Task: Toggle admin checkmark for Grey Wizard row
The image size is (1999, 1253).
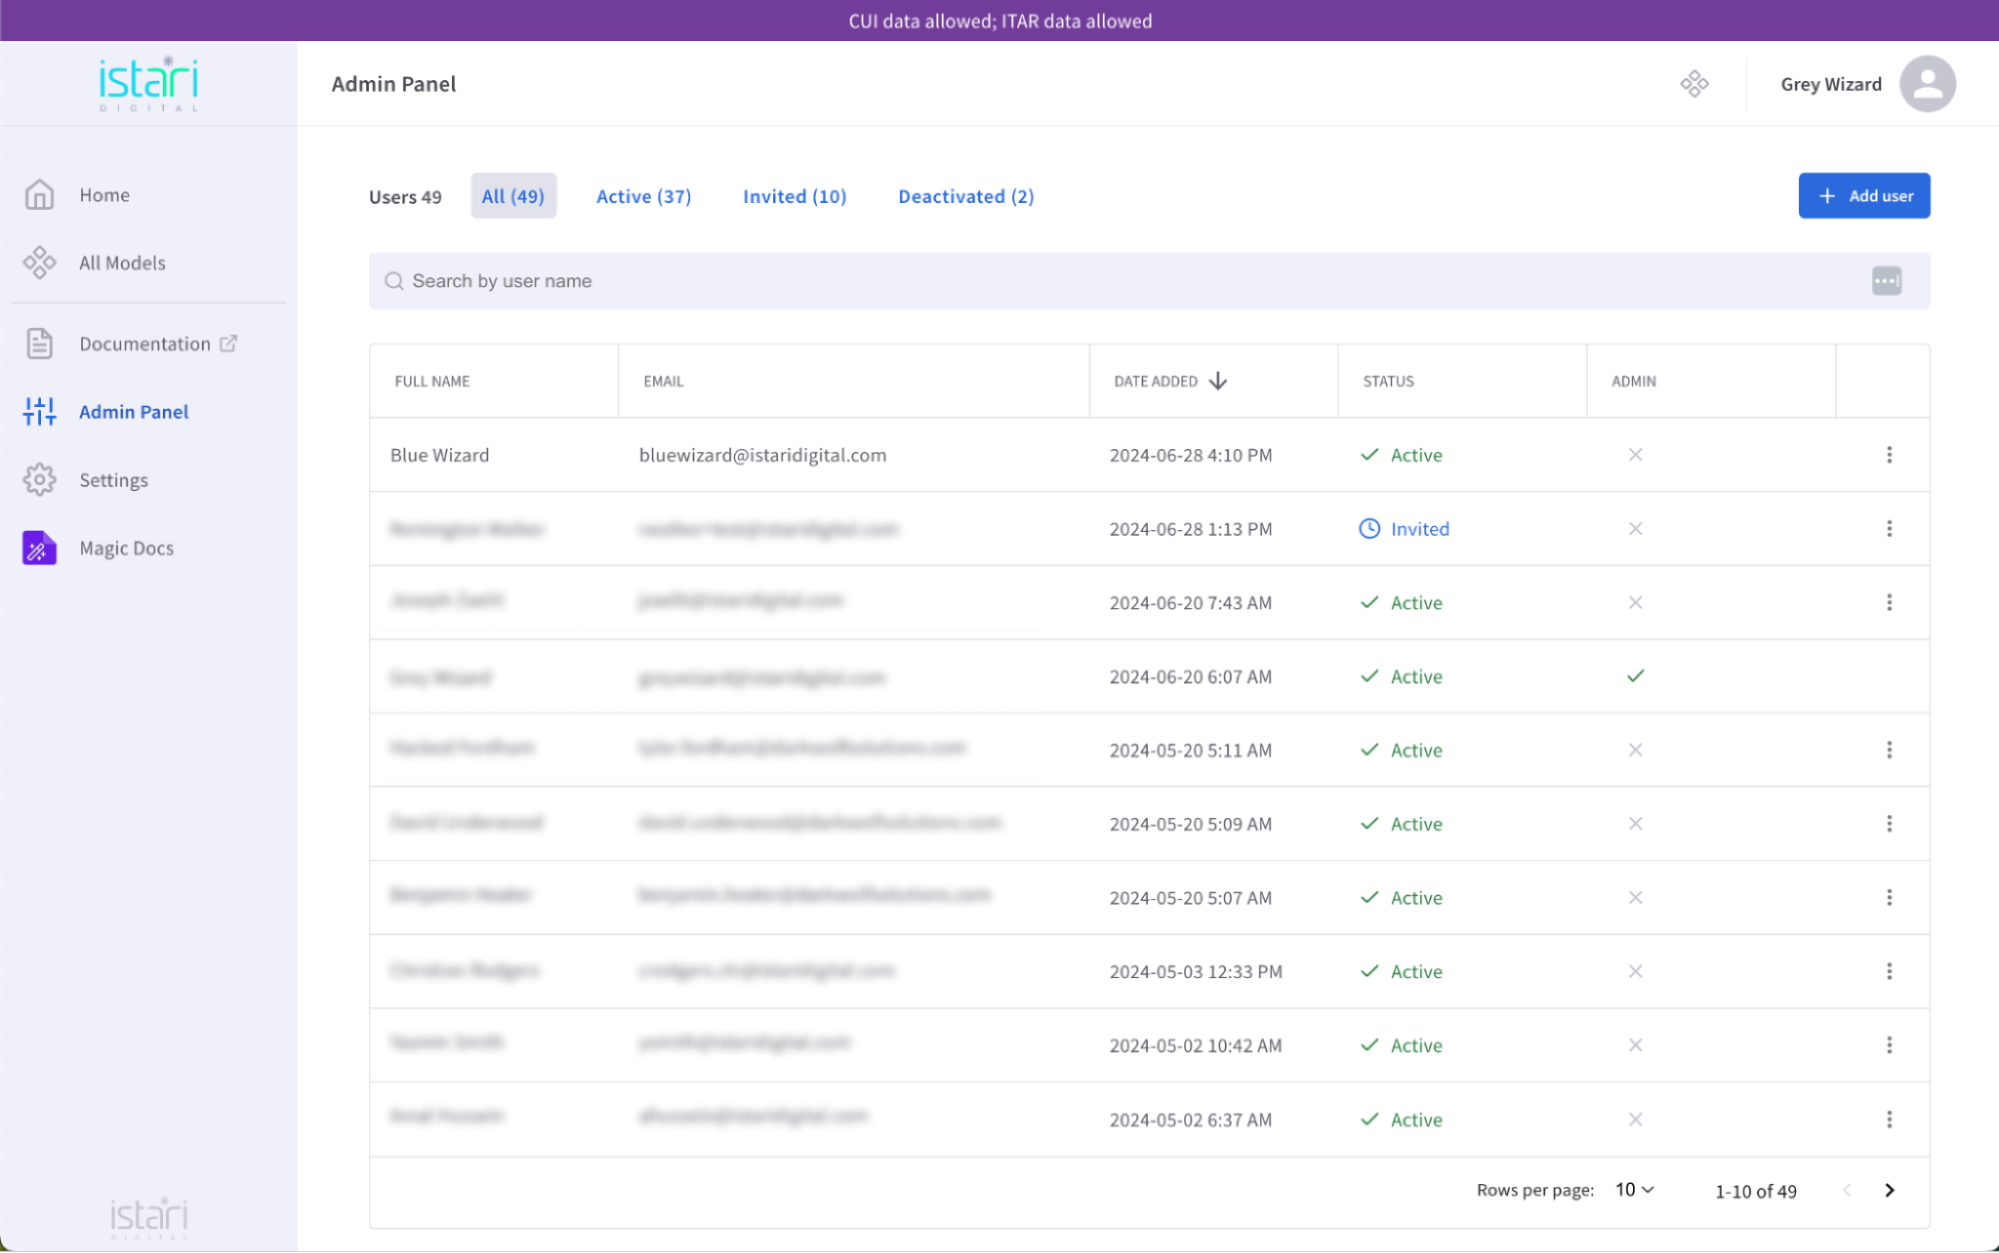Action: pyautogui.click(x=1635, y=676)
